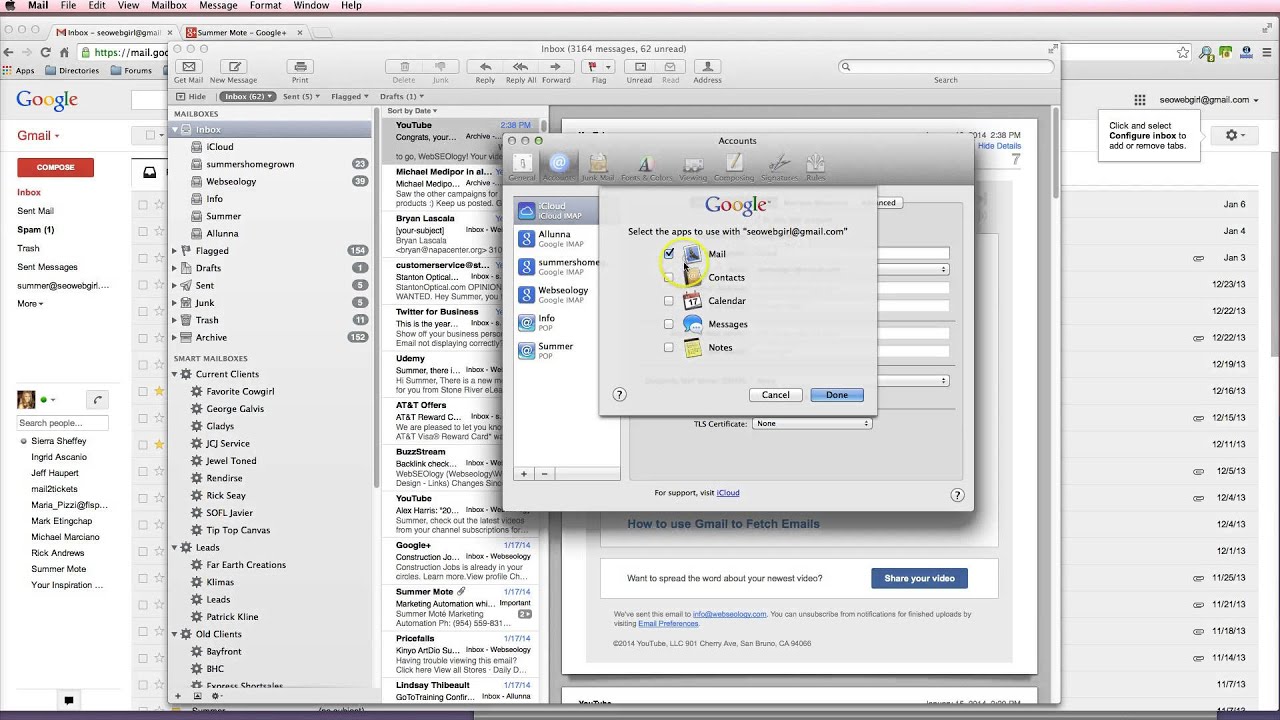Open the Sort by Date dropdown
Viewport: 1280px width, 720px height.
tap(412, 111)
